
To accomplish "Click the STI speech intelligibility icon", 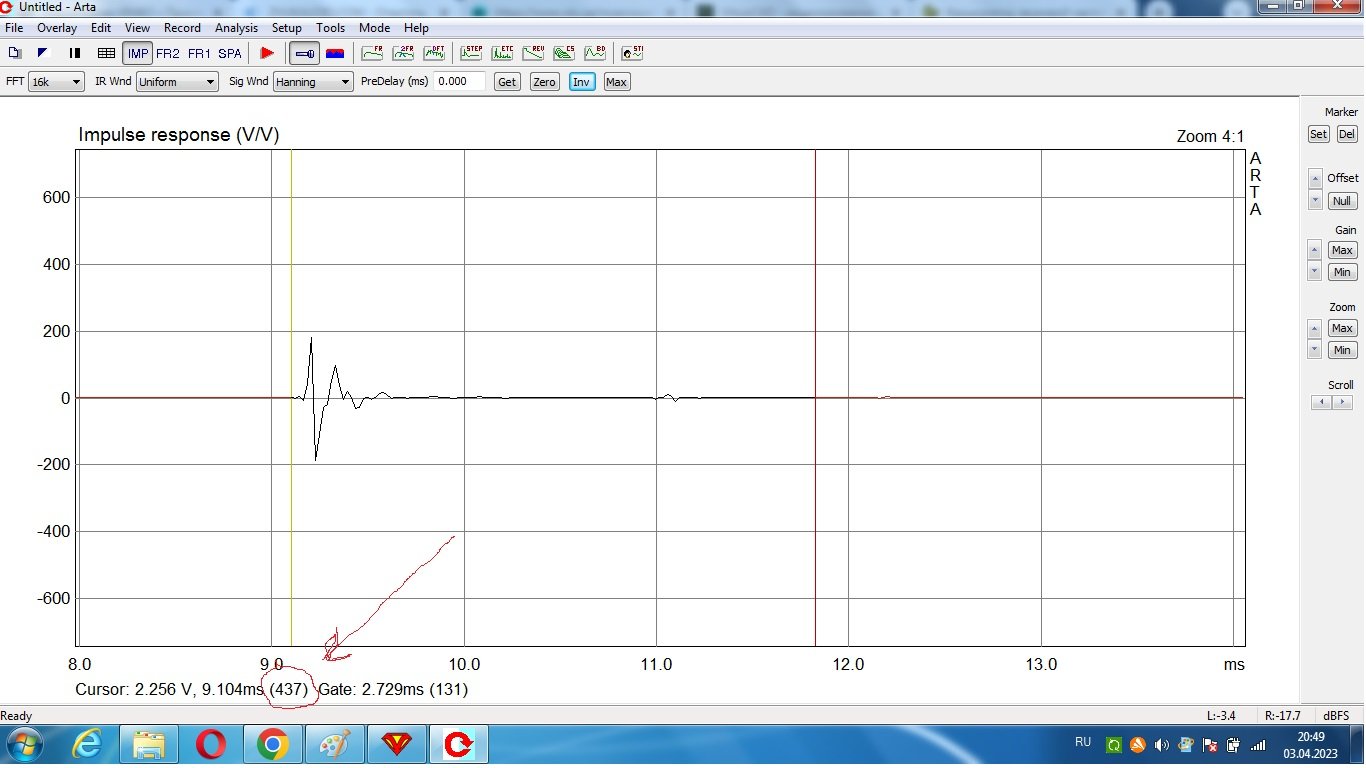I will tap(632, 53).
